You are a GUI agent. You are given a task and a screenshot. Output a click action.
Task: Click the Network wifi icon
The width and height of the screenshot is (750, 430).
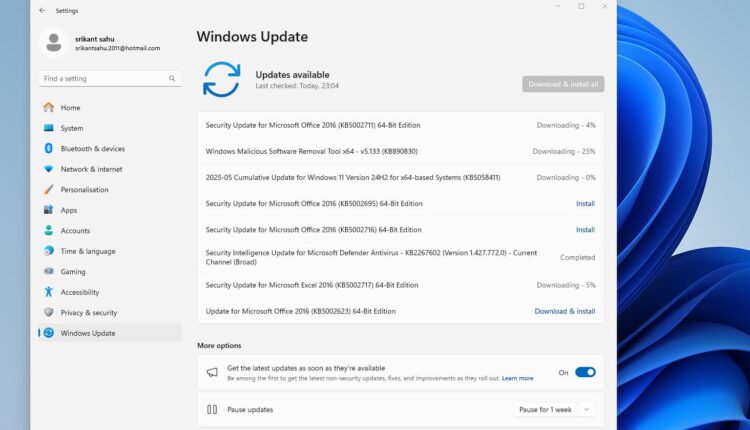pyautogui.click(x=48, y=169)
